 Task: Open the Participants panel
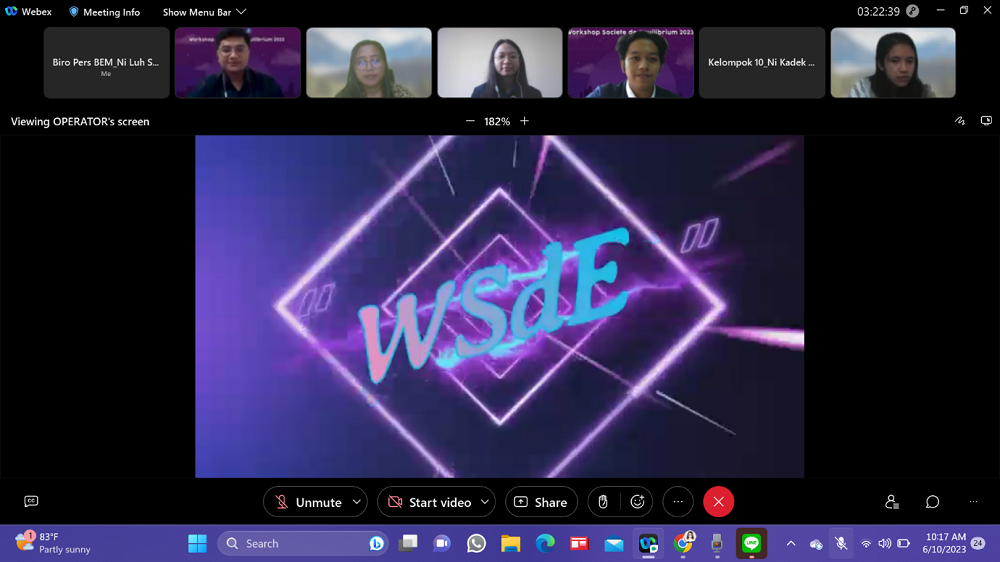[x=892, y=502]
